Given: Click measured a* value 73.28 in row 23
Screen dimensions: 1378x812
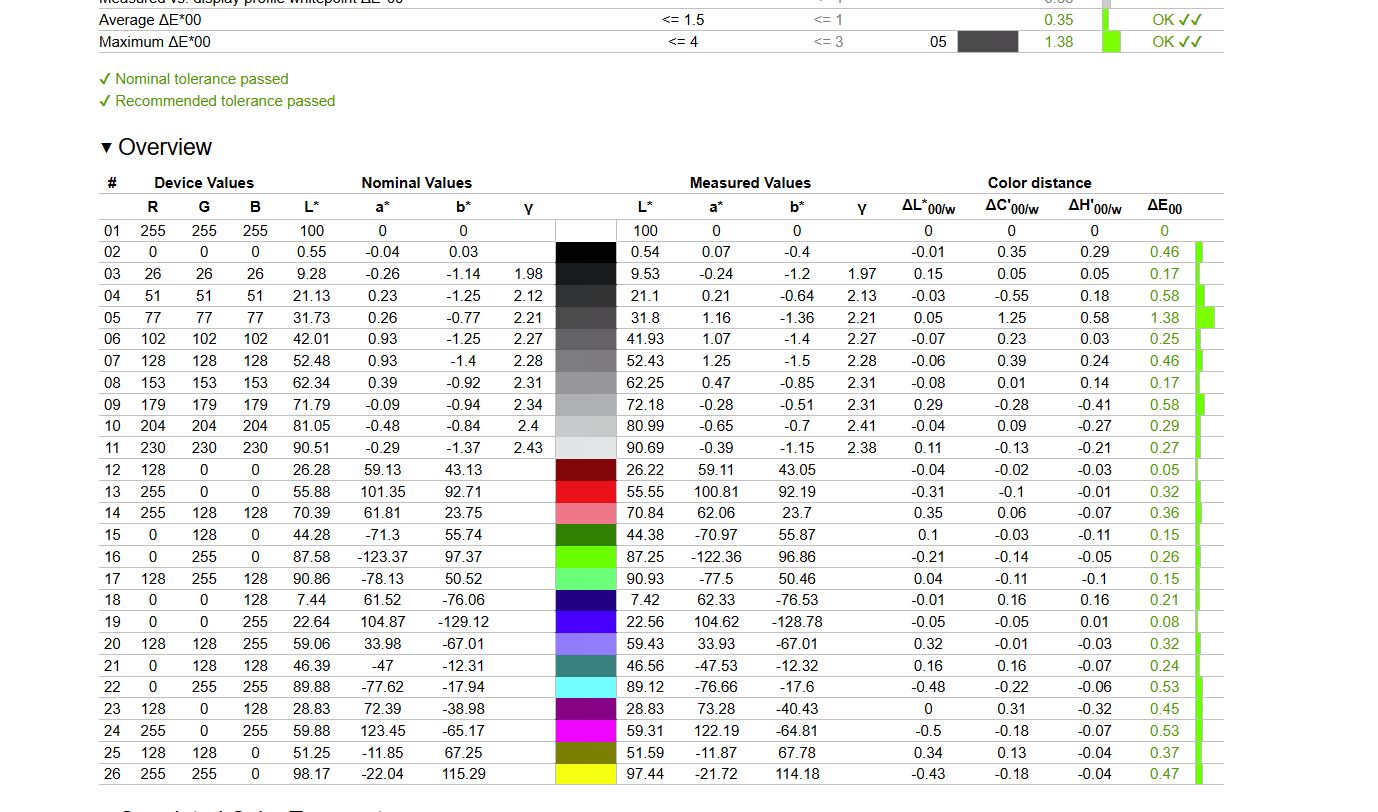Looking at the screenshot, I should (x=715, y=709).
